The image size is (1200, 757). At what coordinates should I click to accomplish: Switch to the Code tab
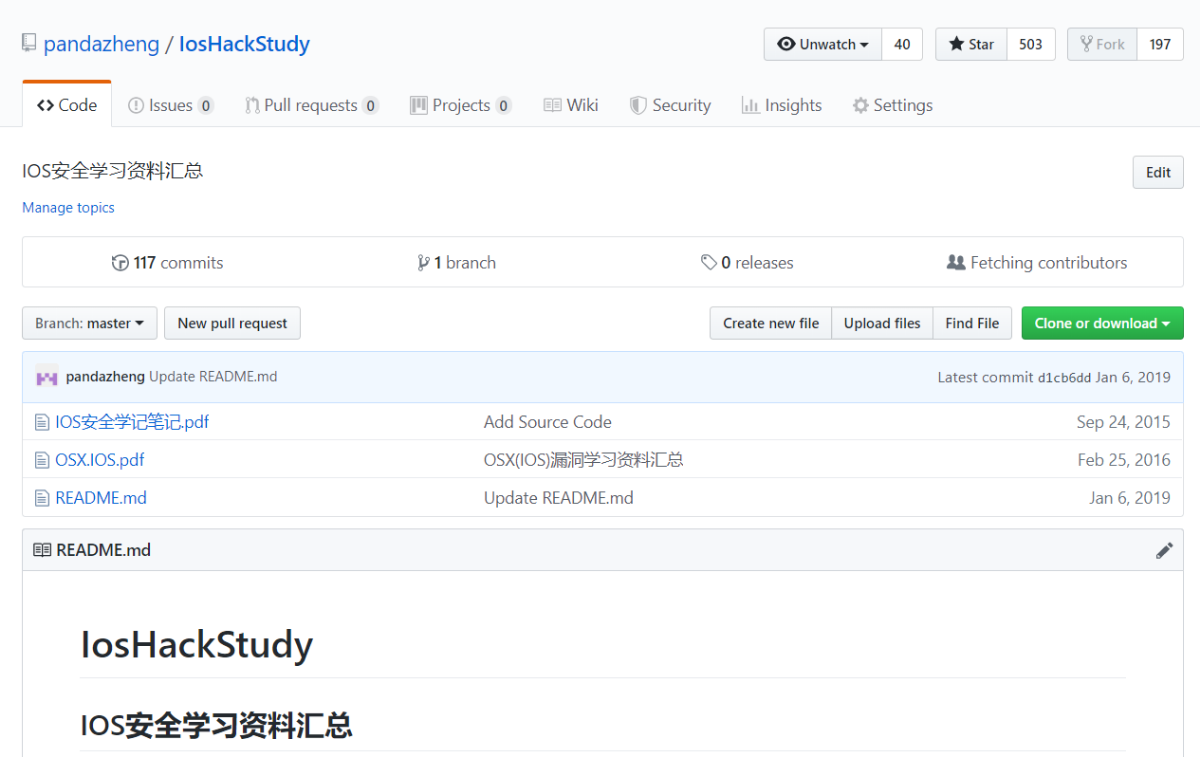[x=67, y=105]
